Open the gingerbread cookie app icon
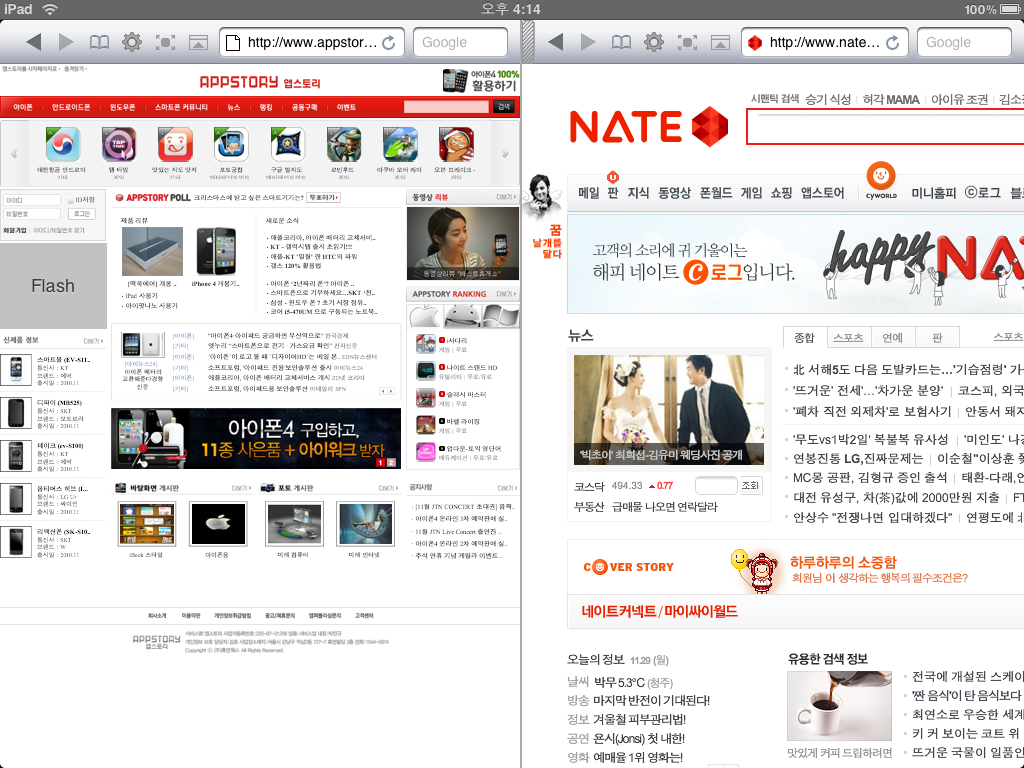The image size is (1024, 768). (x=456, y=144)
